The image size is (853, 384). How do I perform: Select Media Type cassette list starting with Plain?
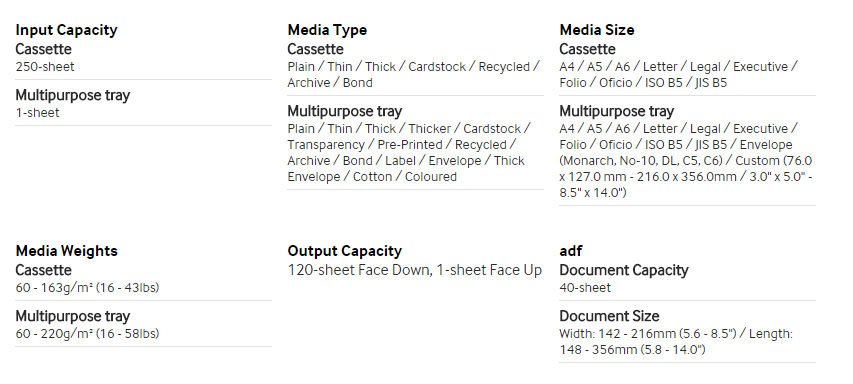click(413, 75)
